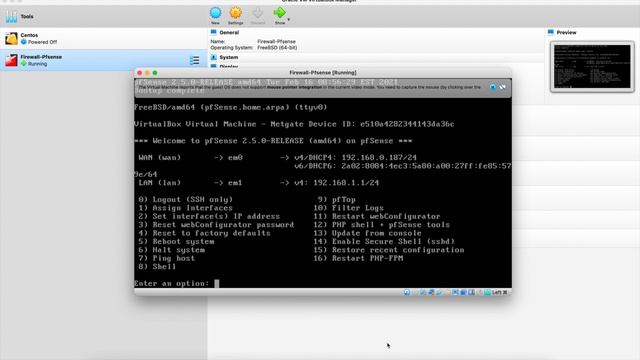Screen dimensions: 640x360
Task: Select the Tools label in sidebar
Action: (x=27, y=17)
